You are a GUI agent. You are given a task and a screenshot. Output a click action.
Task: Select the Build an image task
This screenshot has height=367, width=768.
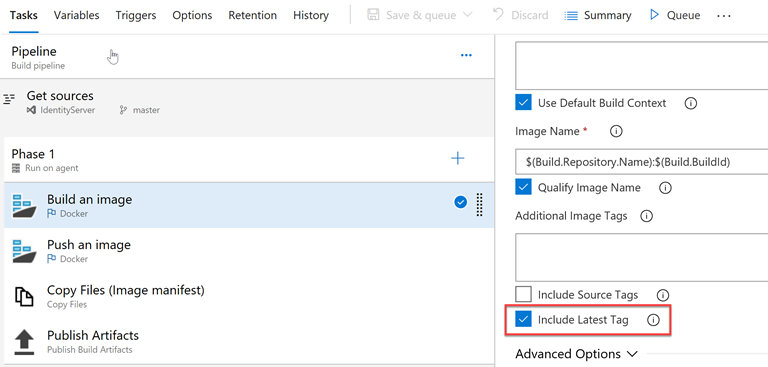coord(249,205)
